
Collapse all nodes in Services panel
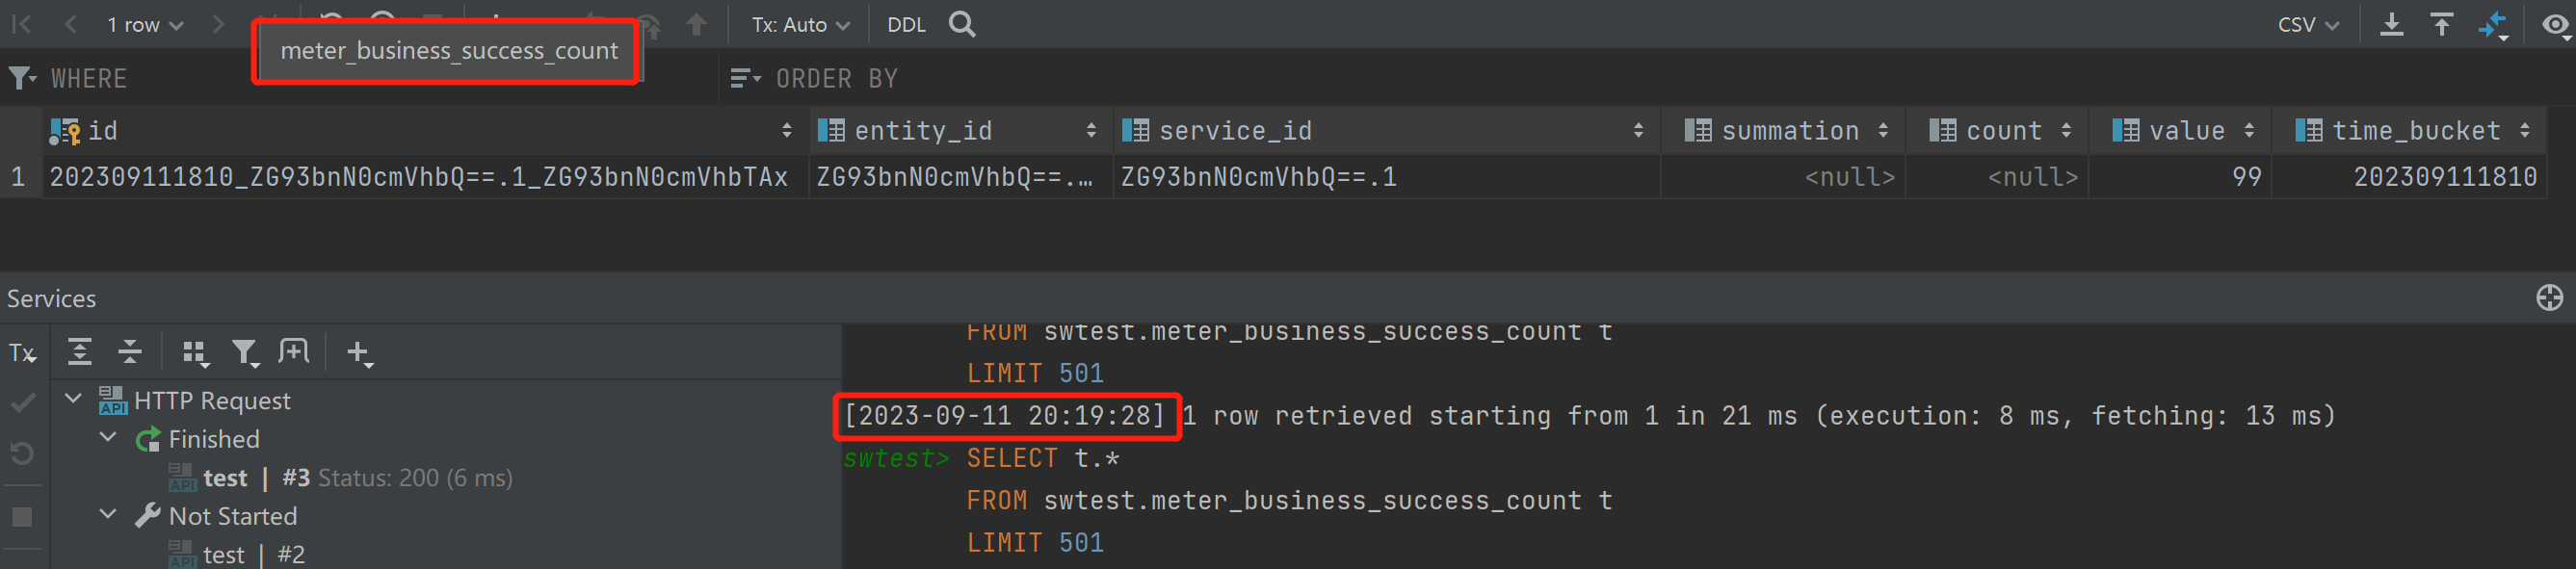point(129,351)
